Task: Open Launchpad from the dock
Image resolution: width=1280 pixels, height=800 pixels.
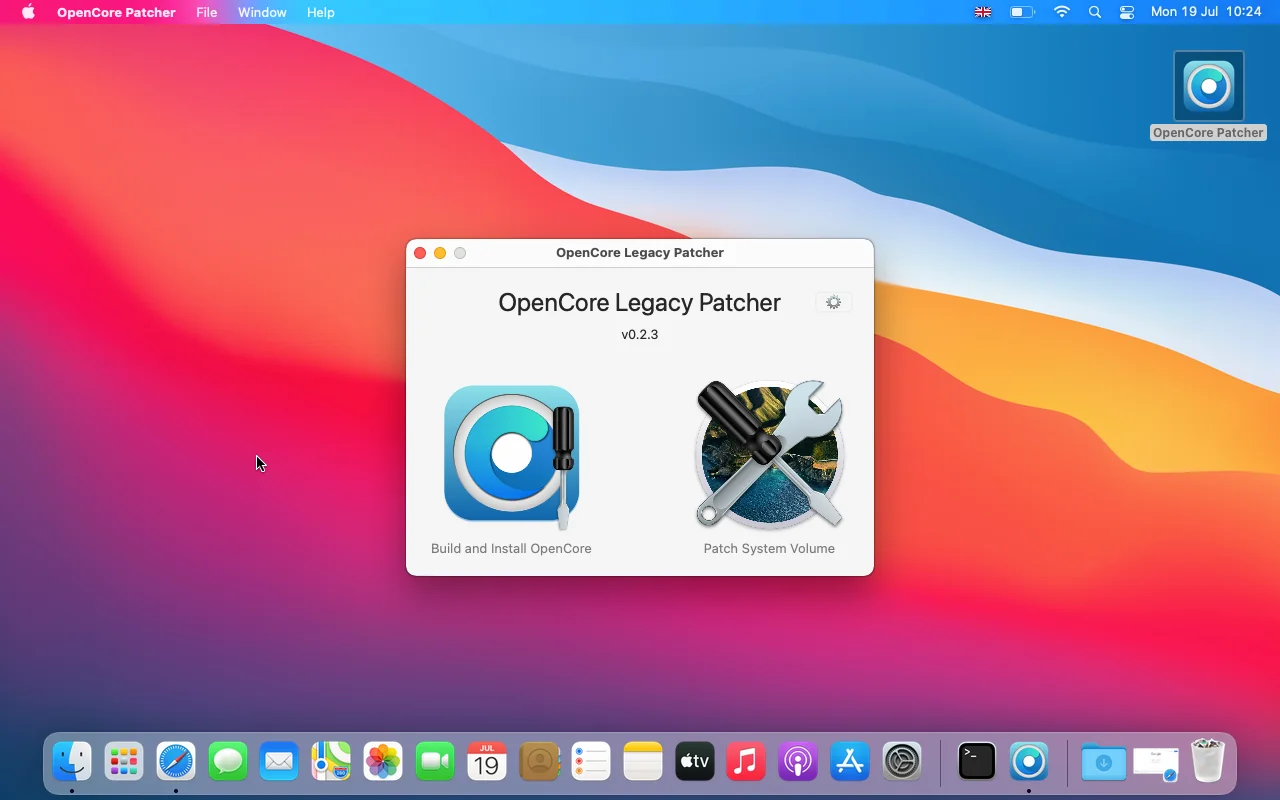Action: 124,762
